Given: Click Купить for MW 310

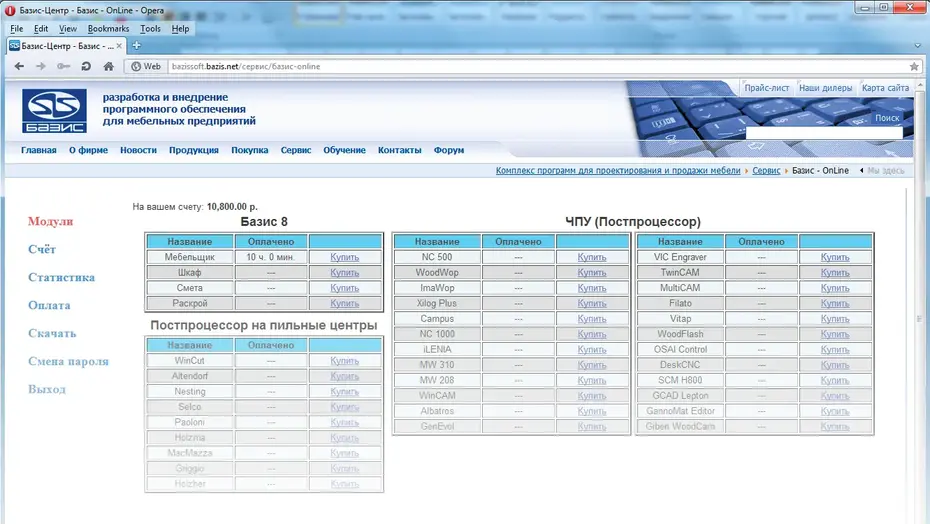Looking at the screenshot, I should pos(592,365).
